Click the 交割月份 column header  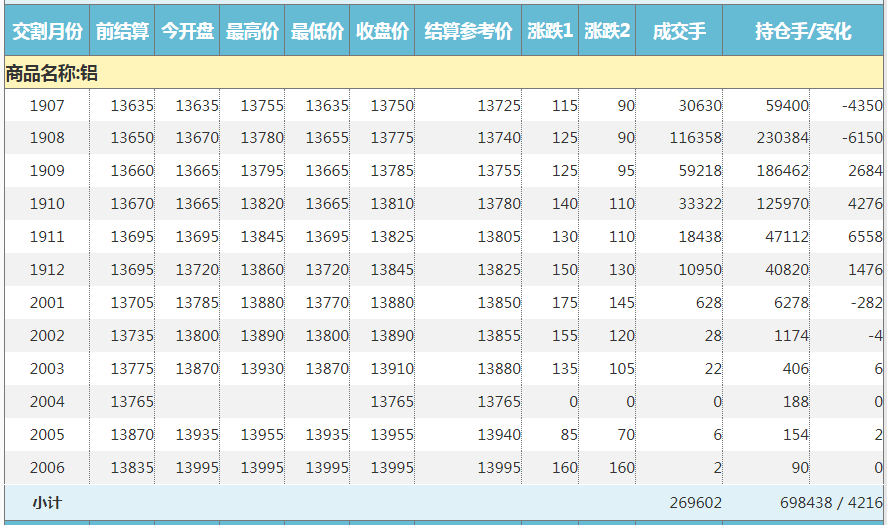point(46,32)
